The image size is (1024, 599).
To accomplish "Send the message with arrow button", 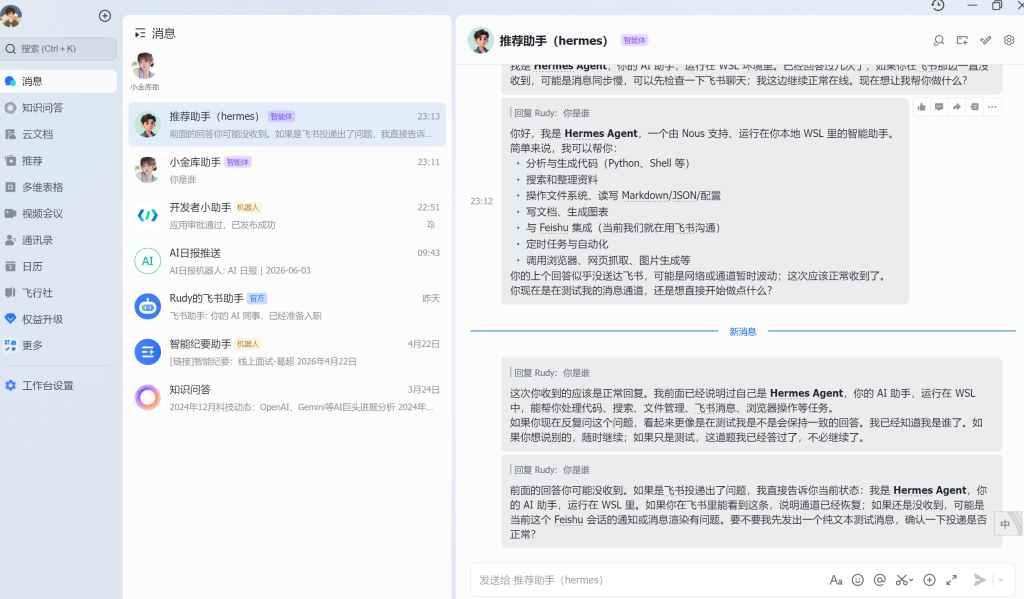I will (x=979, y=580).
